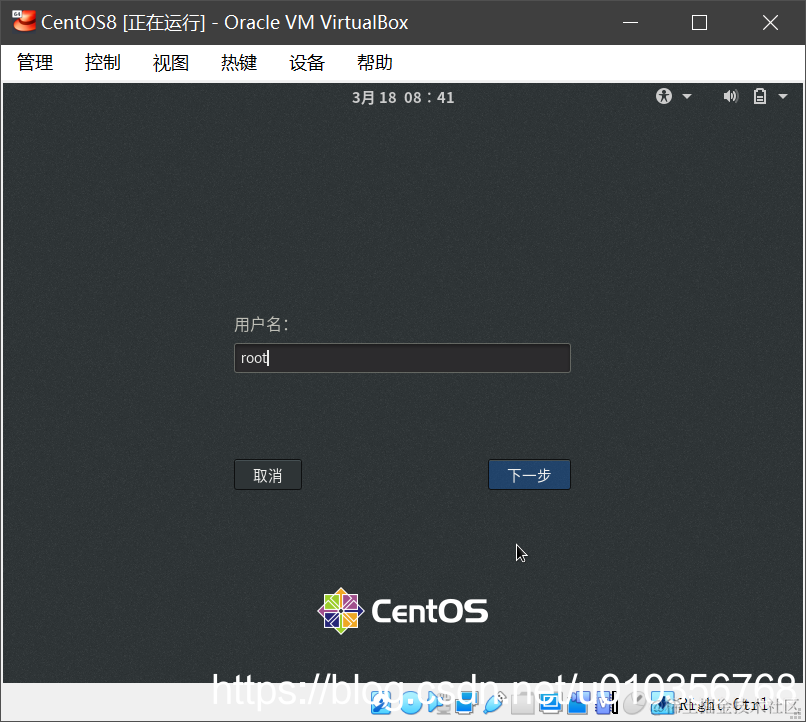Click the USB devices status icon

(494, 703)
